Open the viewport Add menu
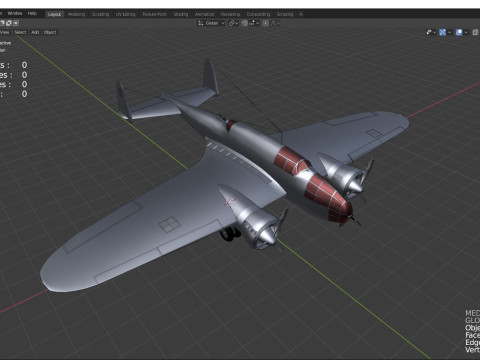This screenshot has width=480, height=360. (x=35, y=32)
